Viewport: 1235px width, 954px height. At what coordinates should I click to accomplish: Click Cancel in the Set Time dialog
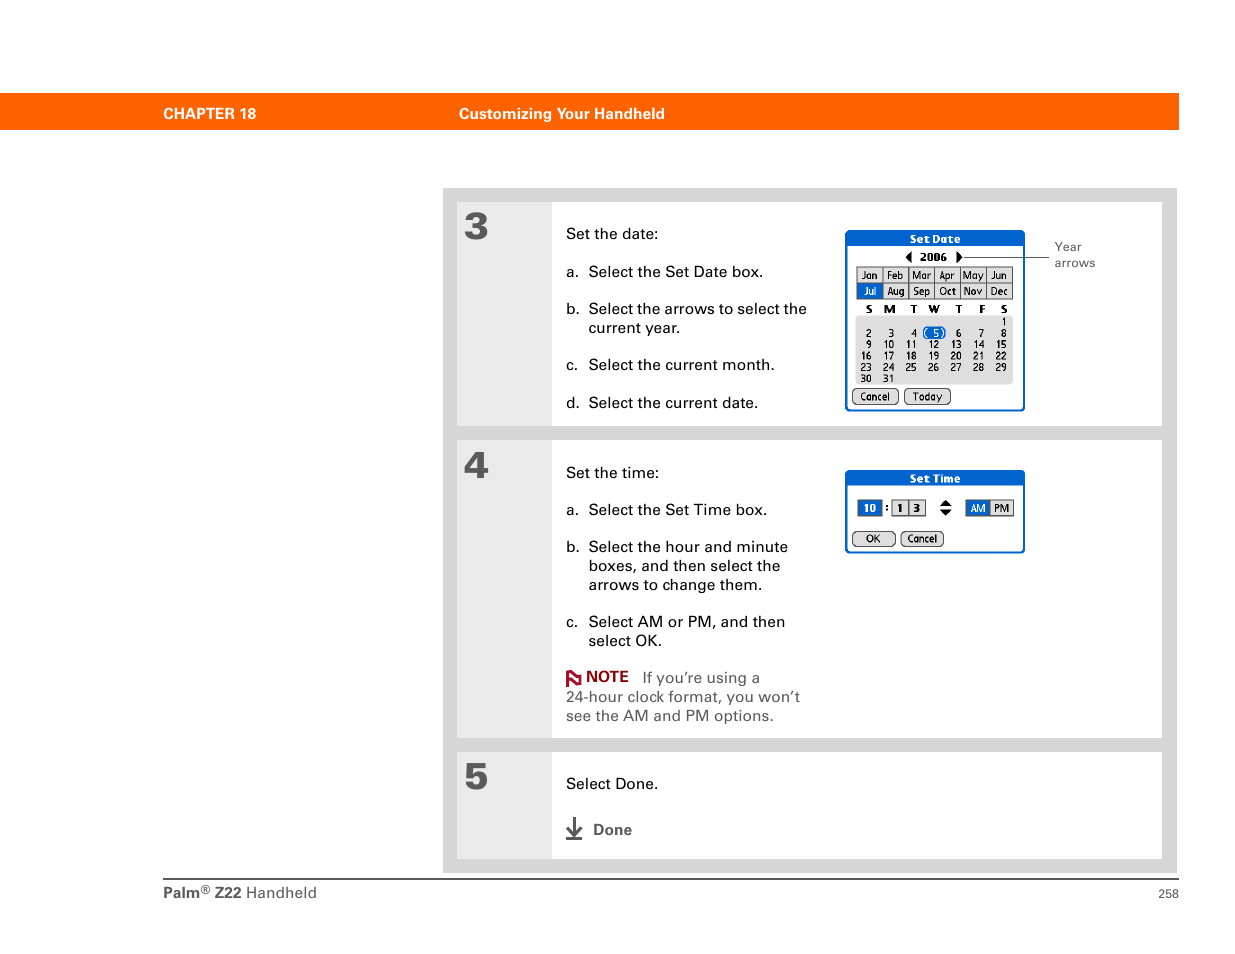click(922, 539)
